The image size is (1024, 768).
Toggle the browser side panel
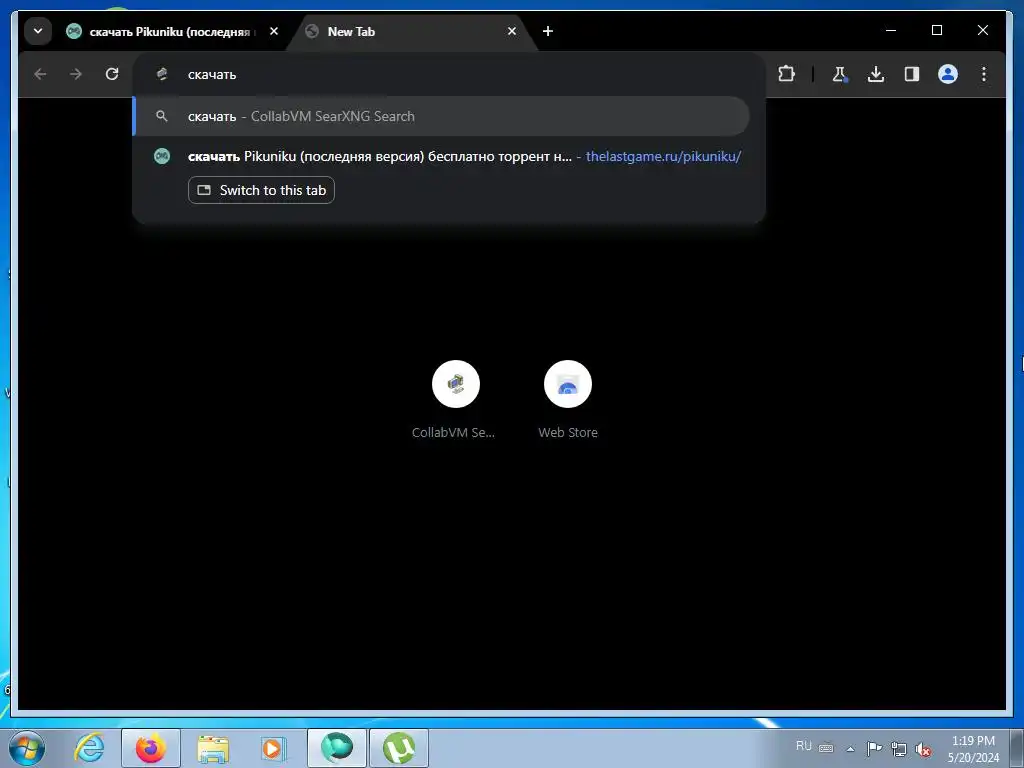912,74
